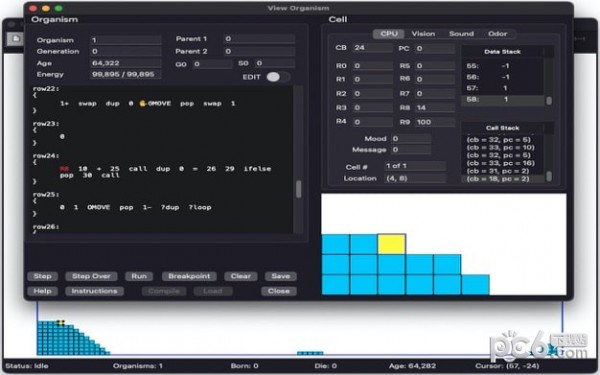
Task: Click the PC register field
Action: [x=435, y=49]
